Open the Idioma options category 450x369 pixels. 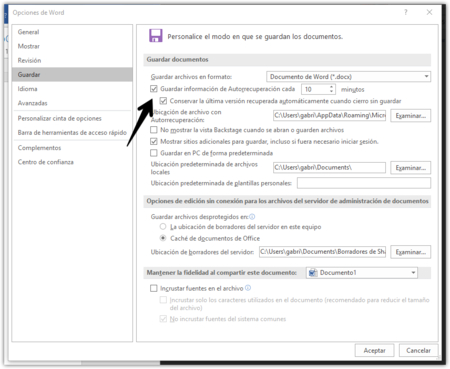[72, 89]
